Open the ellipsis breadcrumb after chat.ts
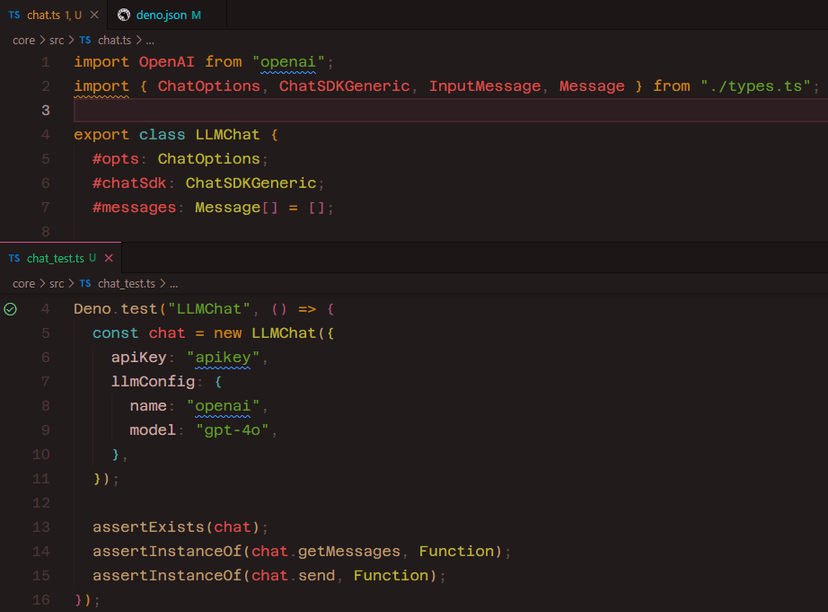Screen dimensions: 828x612 (149, 40)
